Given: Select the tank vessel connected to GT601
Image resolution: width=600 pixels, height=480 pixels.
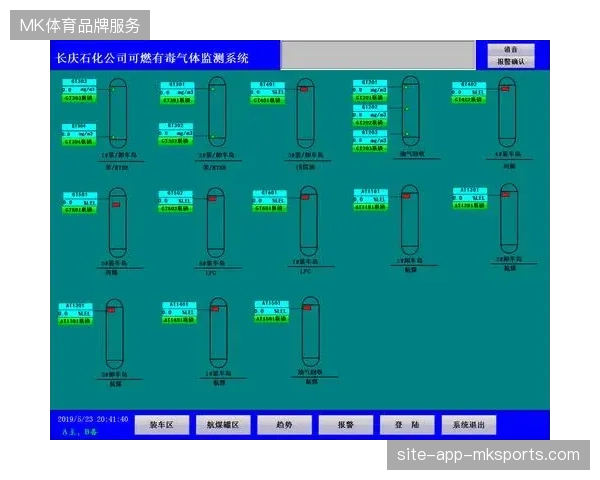Looking at the screenshot, I should [x=309, y=221].
